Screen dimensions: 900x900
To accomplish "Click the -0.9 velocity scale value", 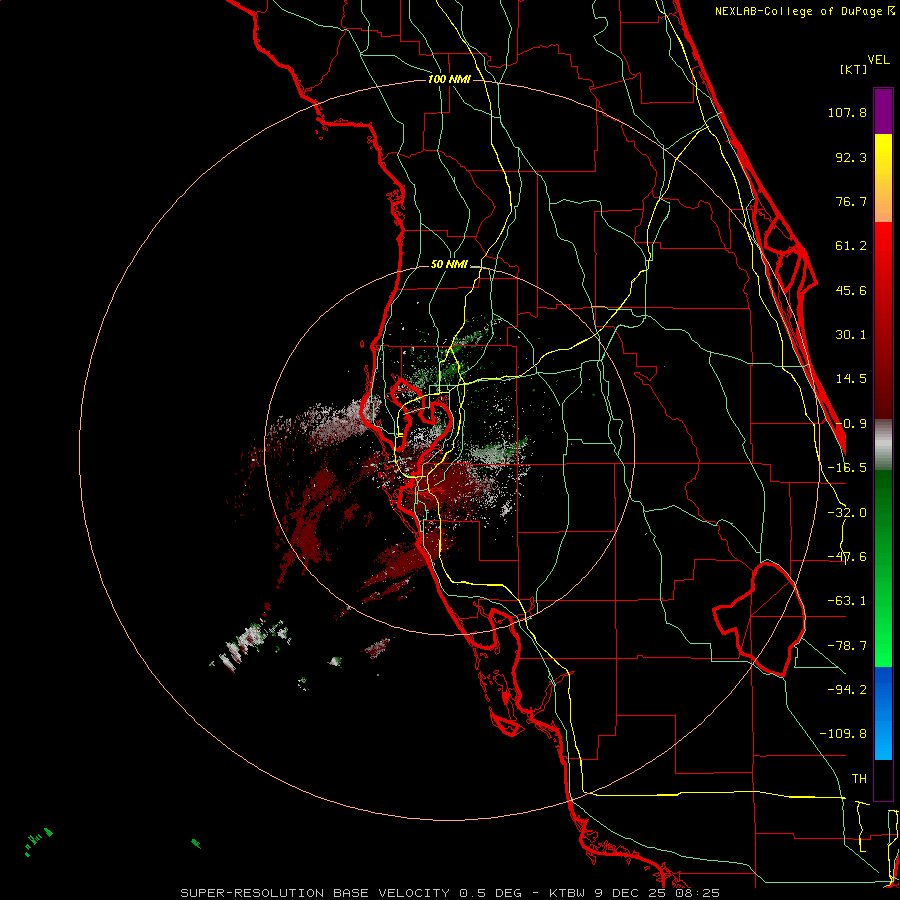I will [x=851, y=424].
